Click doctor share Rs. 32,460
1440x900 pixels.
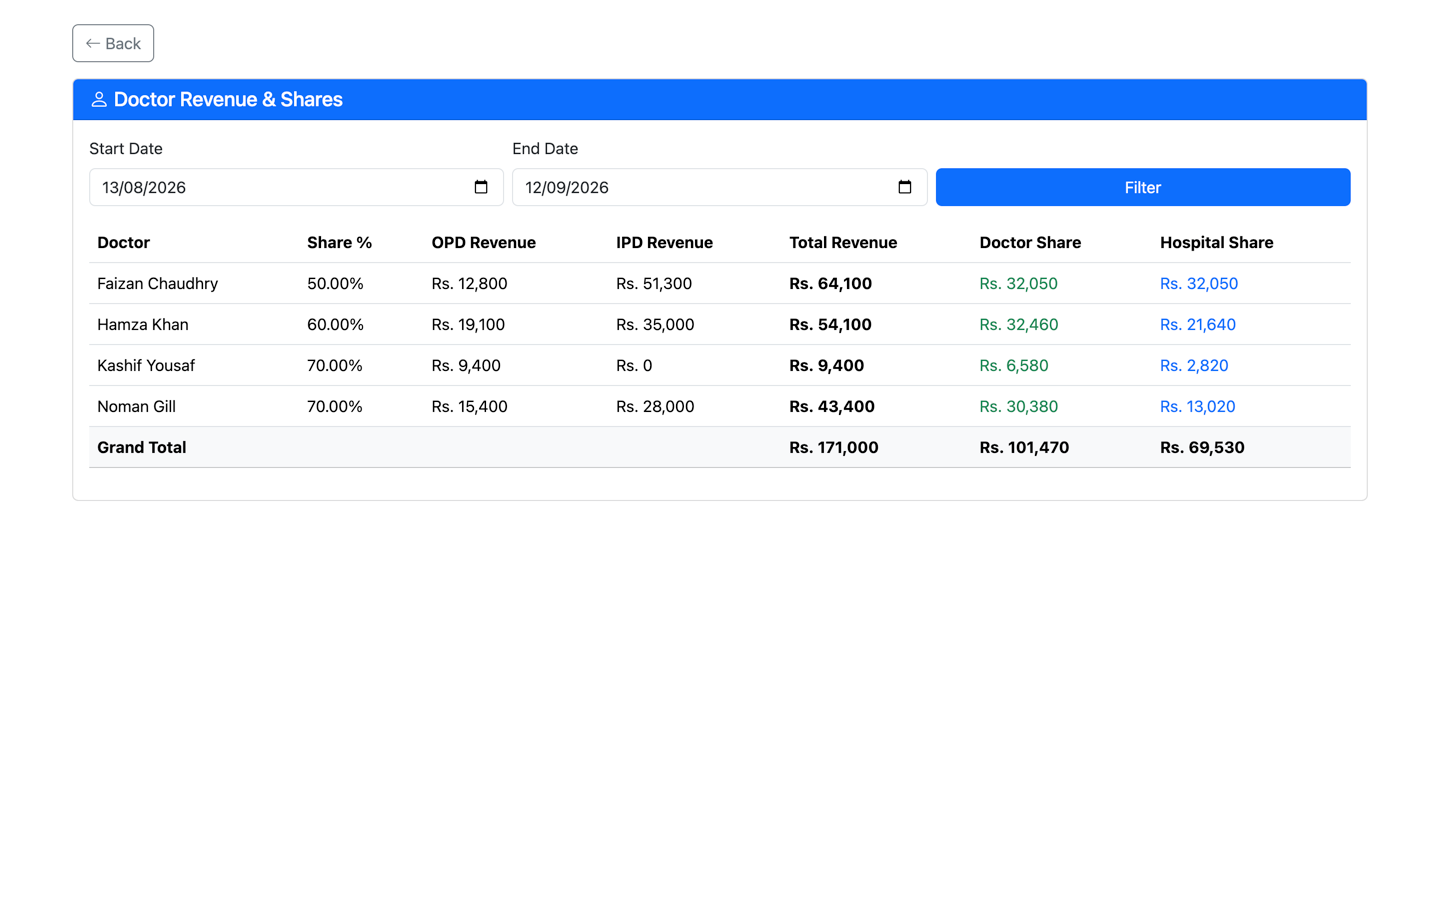pyautogui.click(x=1018, y=324)
